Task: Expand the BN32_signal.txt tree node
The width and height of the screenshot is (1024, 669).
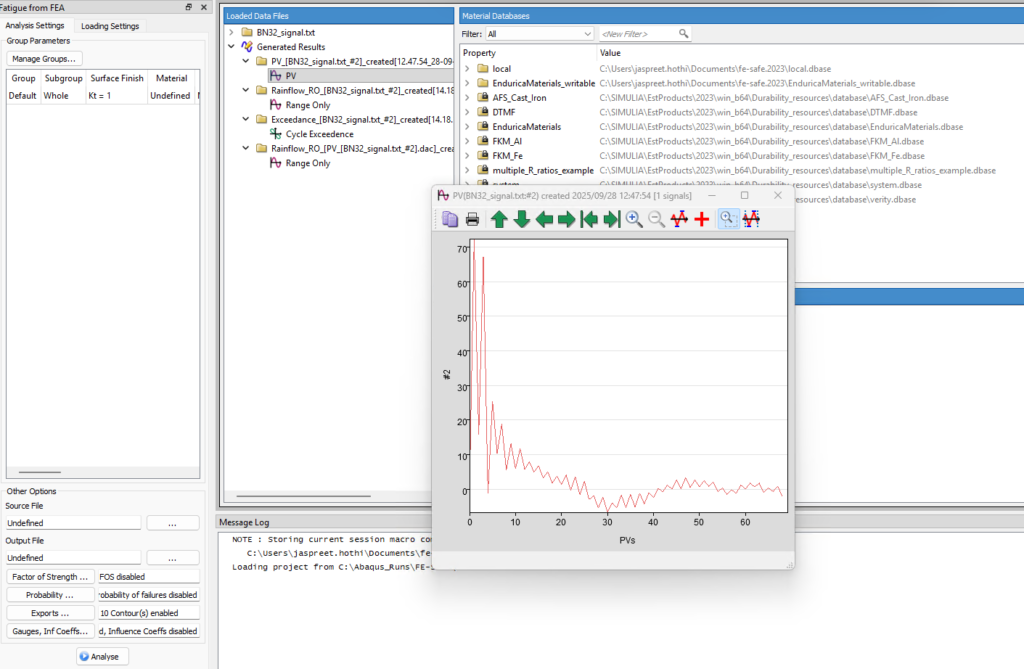Action: click(231, 32)
